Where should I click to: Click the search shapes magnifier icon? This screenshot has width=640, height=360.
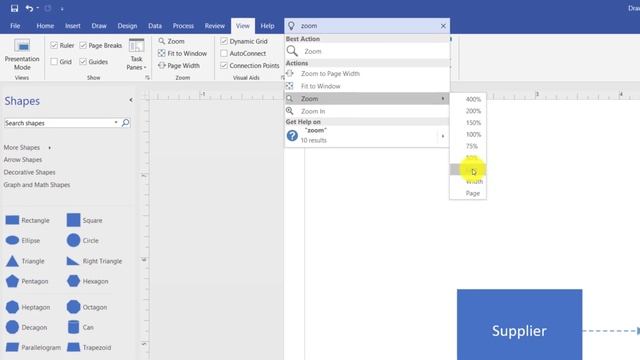pos(126,122)
